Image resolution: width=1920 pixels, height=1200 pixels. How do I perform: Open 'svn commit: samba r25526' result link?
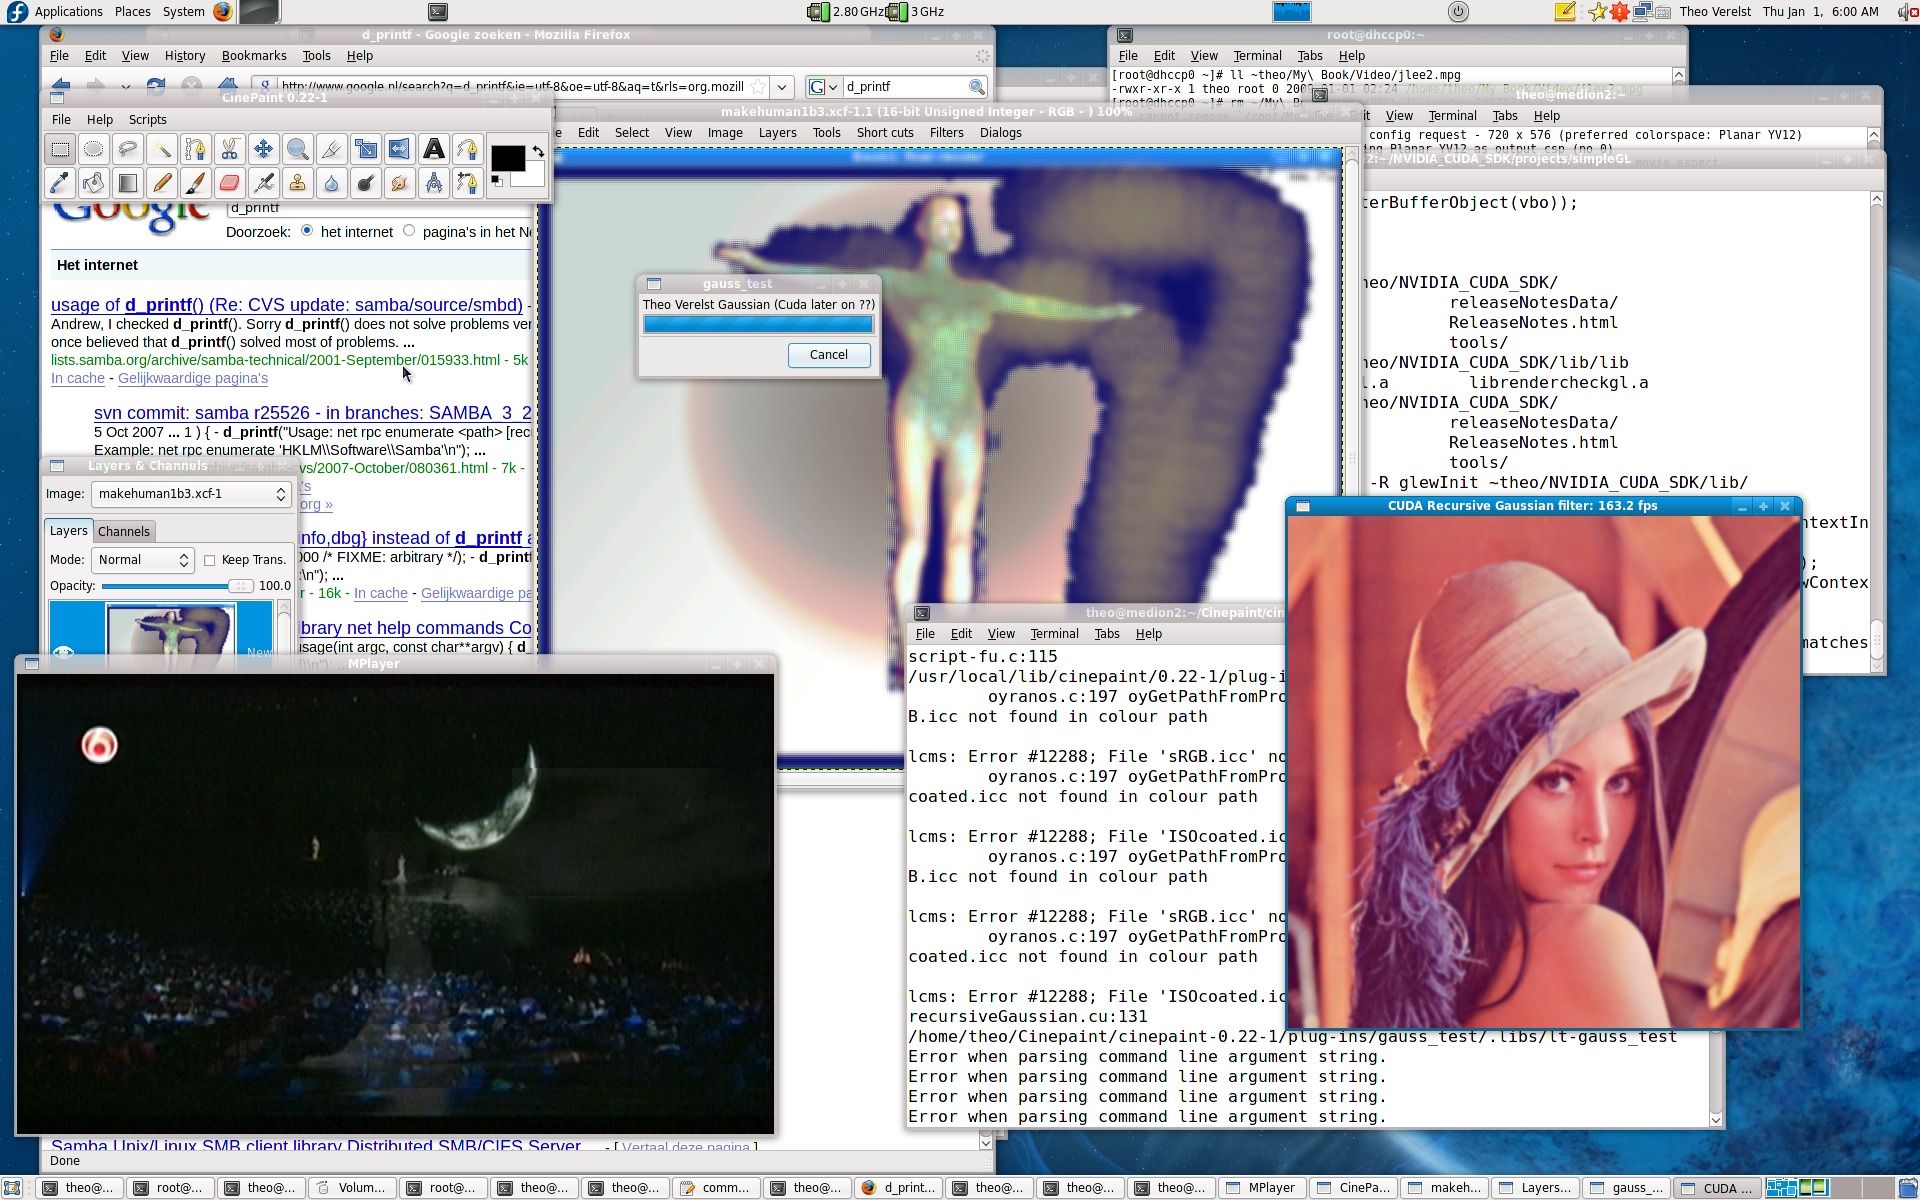pyautogui.click(x=313, y=413)
